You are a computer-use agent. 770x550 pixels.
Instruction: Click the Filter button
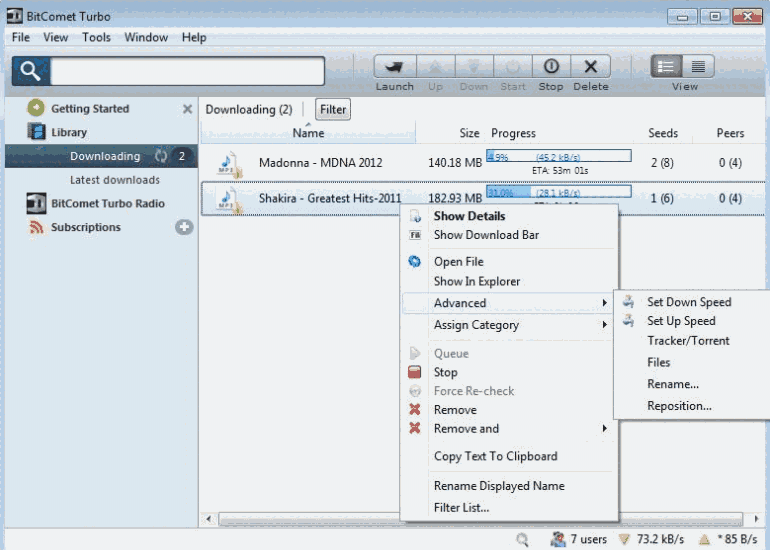click(x=333, y=109)
